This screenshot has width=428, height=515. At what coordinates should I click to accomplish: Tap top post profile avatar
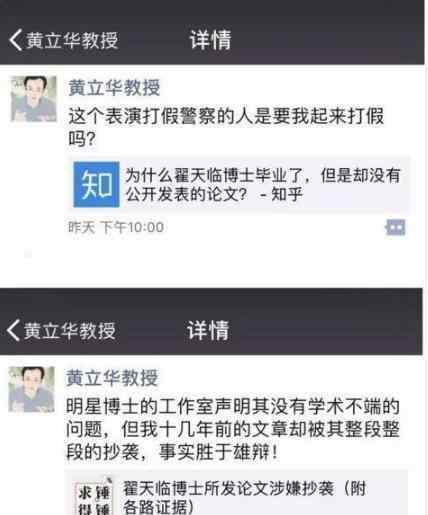[33, 99]
